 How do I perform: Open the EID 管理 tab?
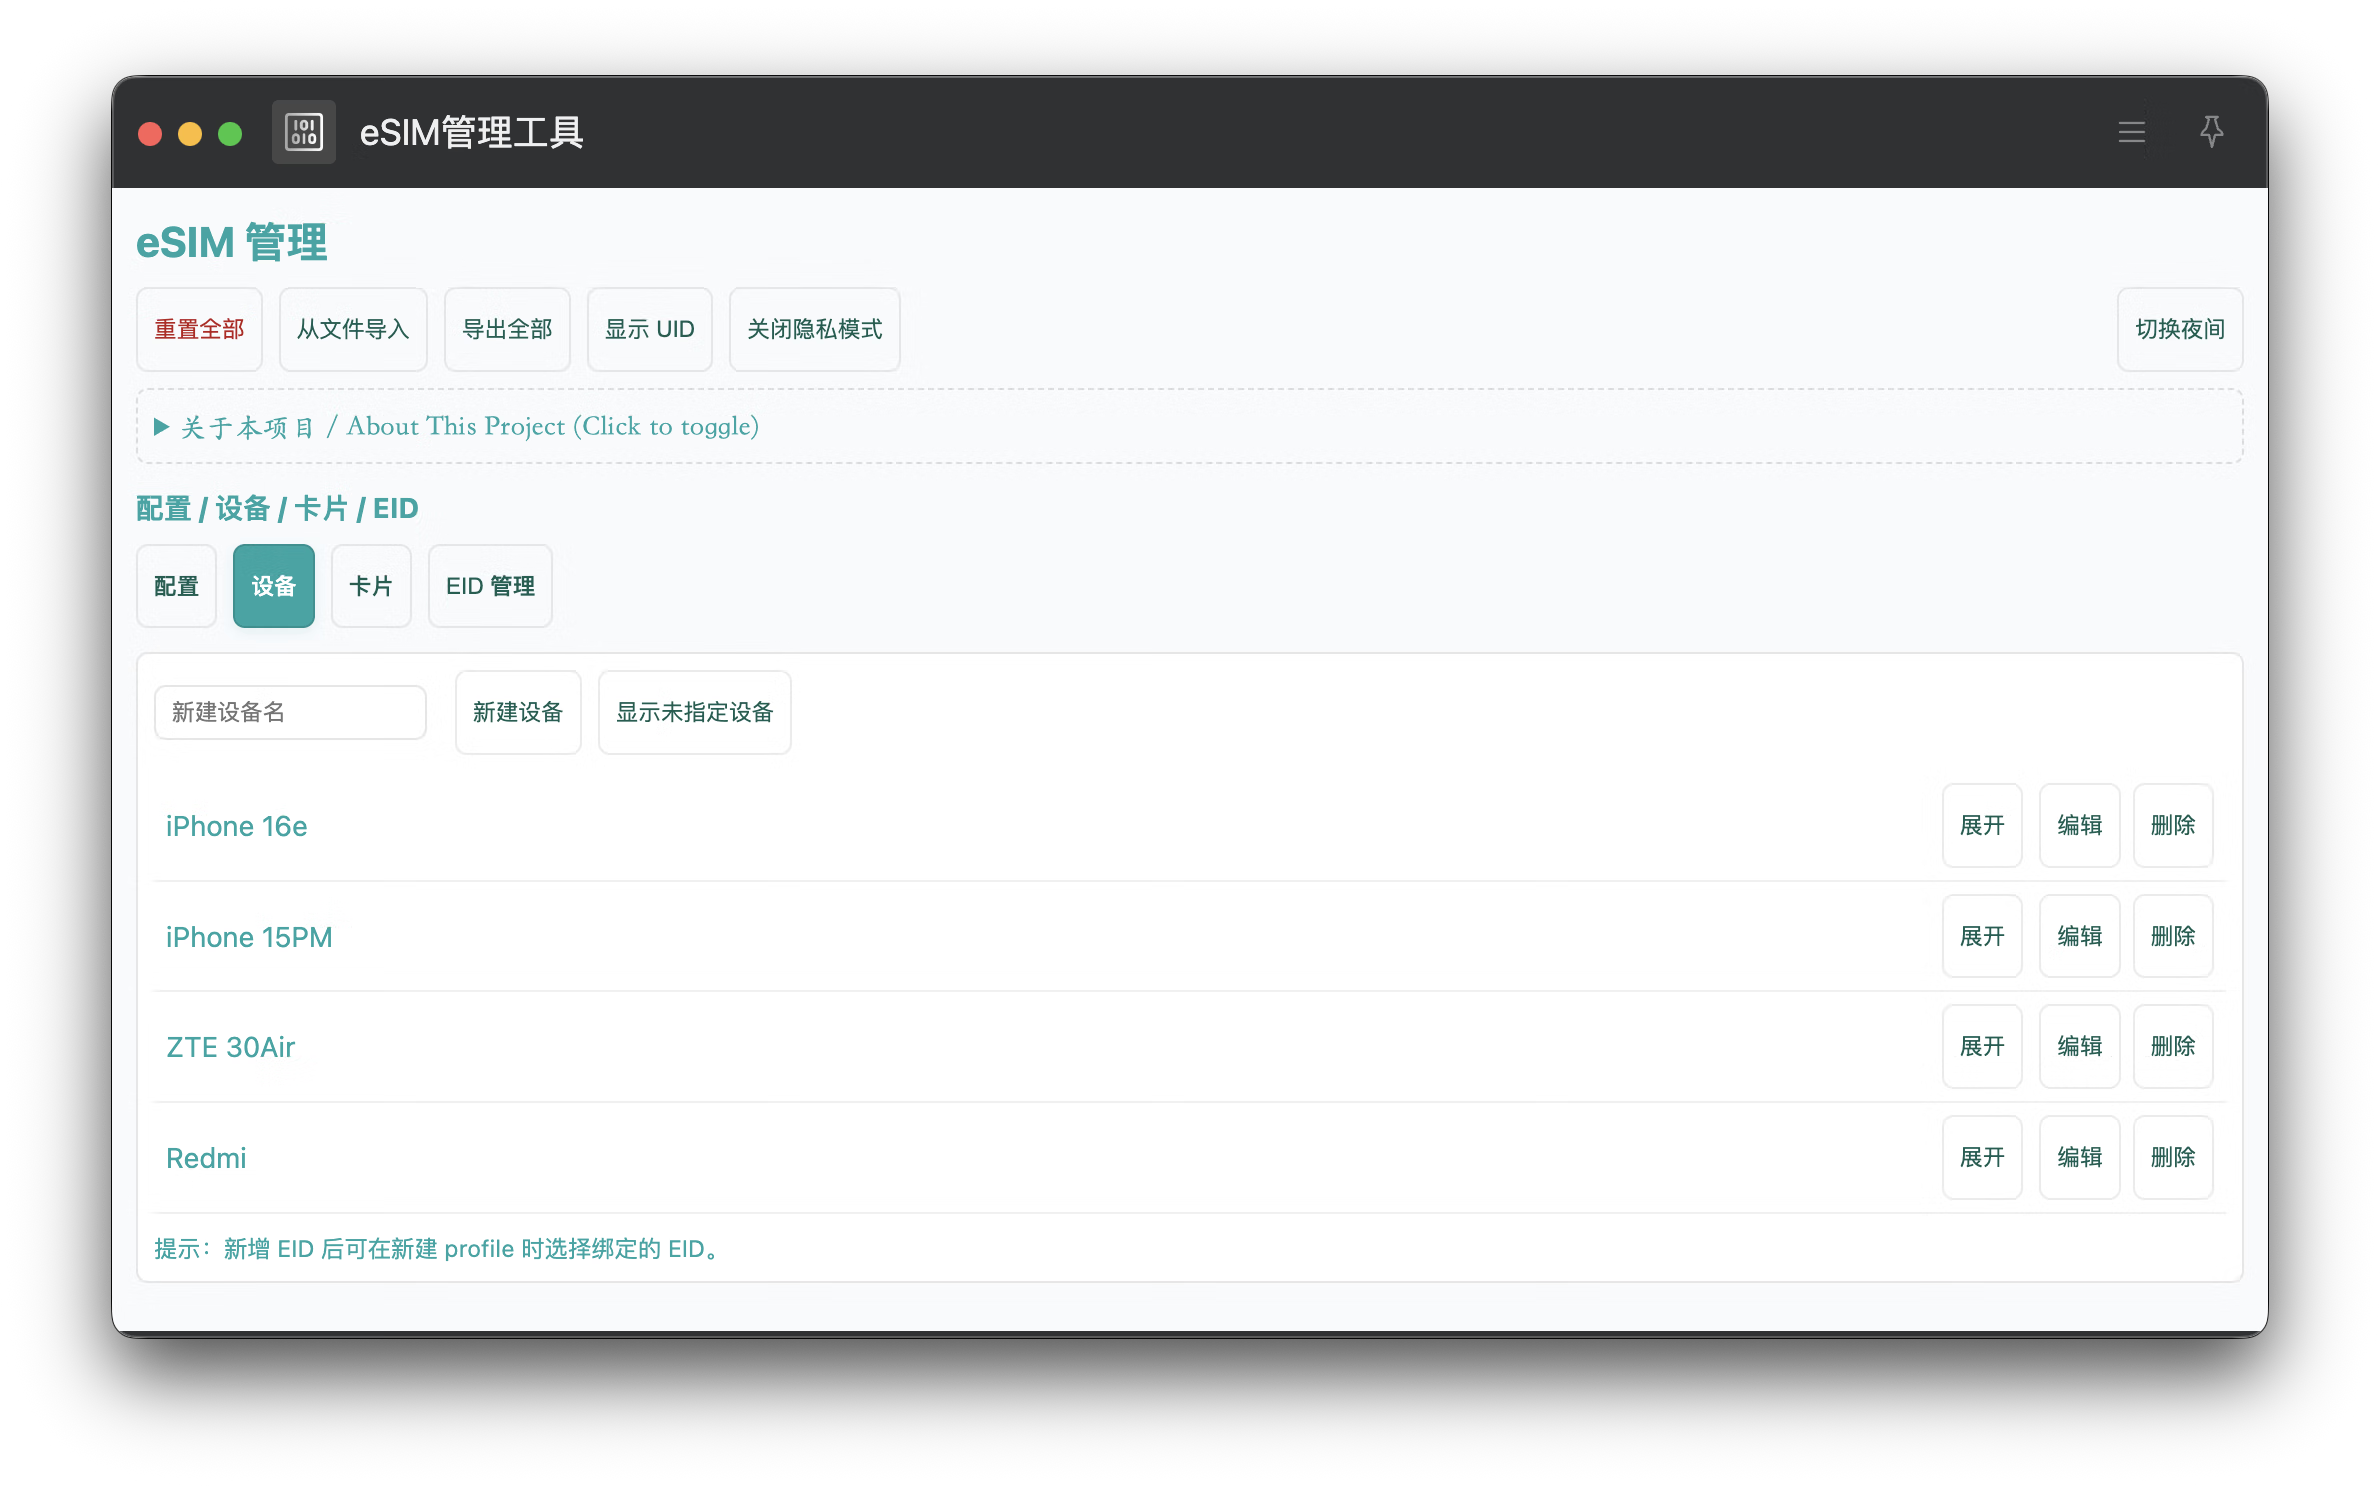point(490,586)
